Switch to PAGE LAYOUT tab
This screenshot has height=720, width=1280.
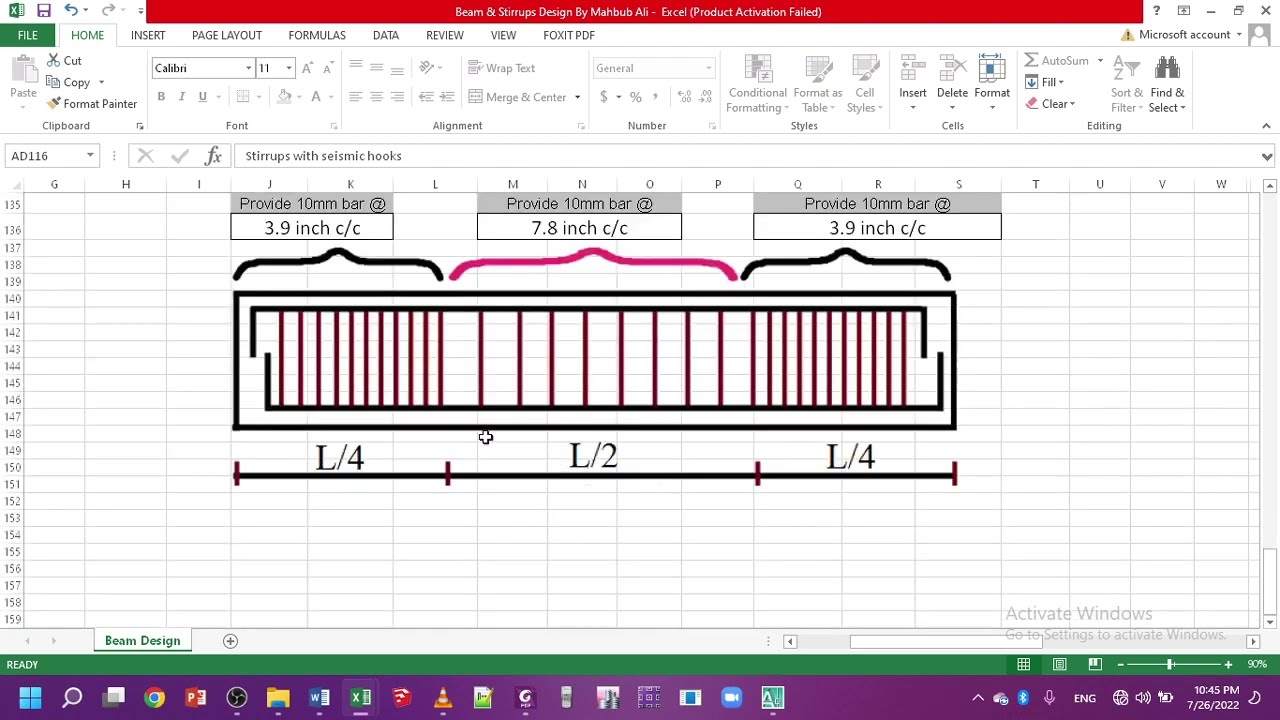click(227, 35)
